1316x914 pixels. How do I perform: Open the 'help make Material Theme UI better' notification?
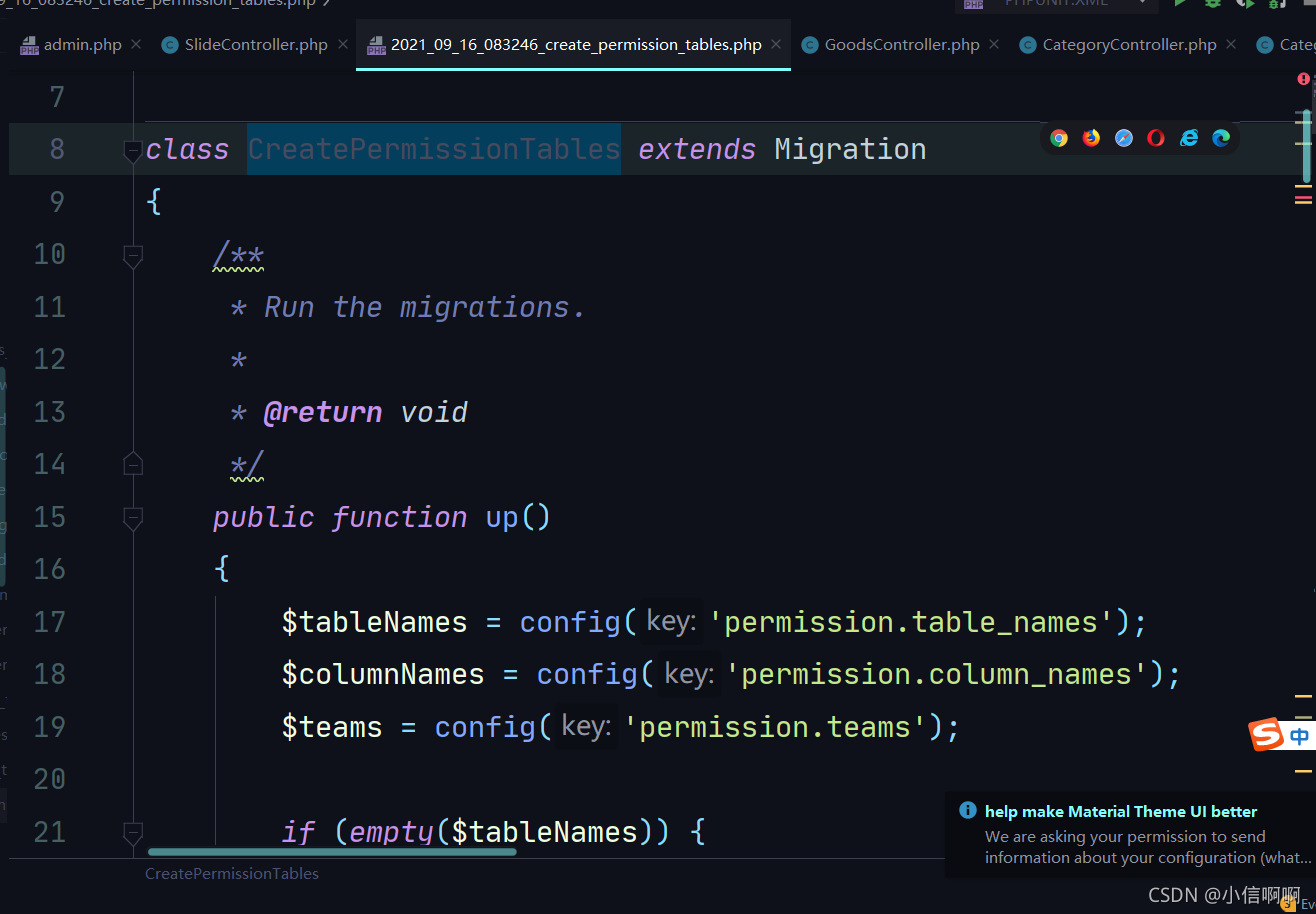[1121, 811]
